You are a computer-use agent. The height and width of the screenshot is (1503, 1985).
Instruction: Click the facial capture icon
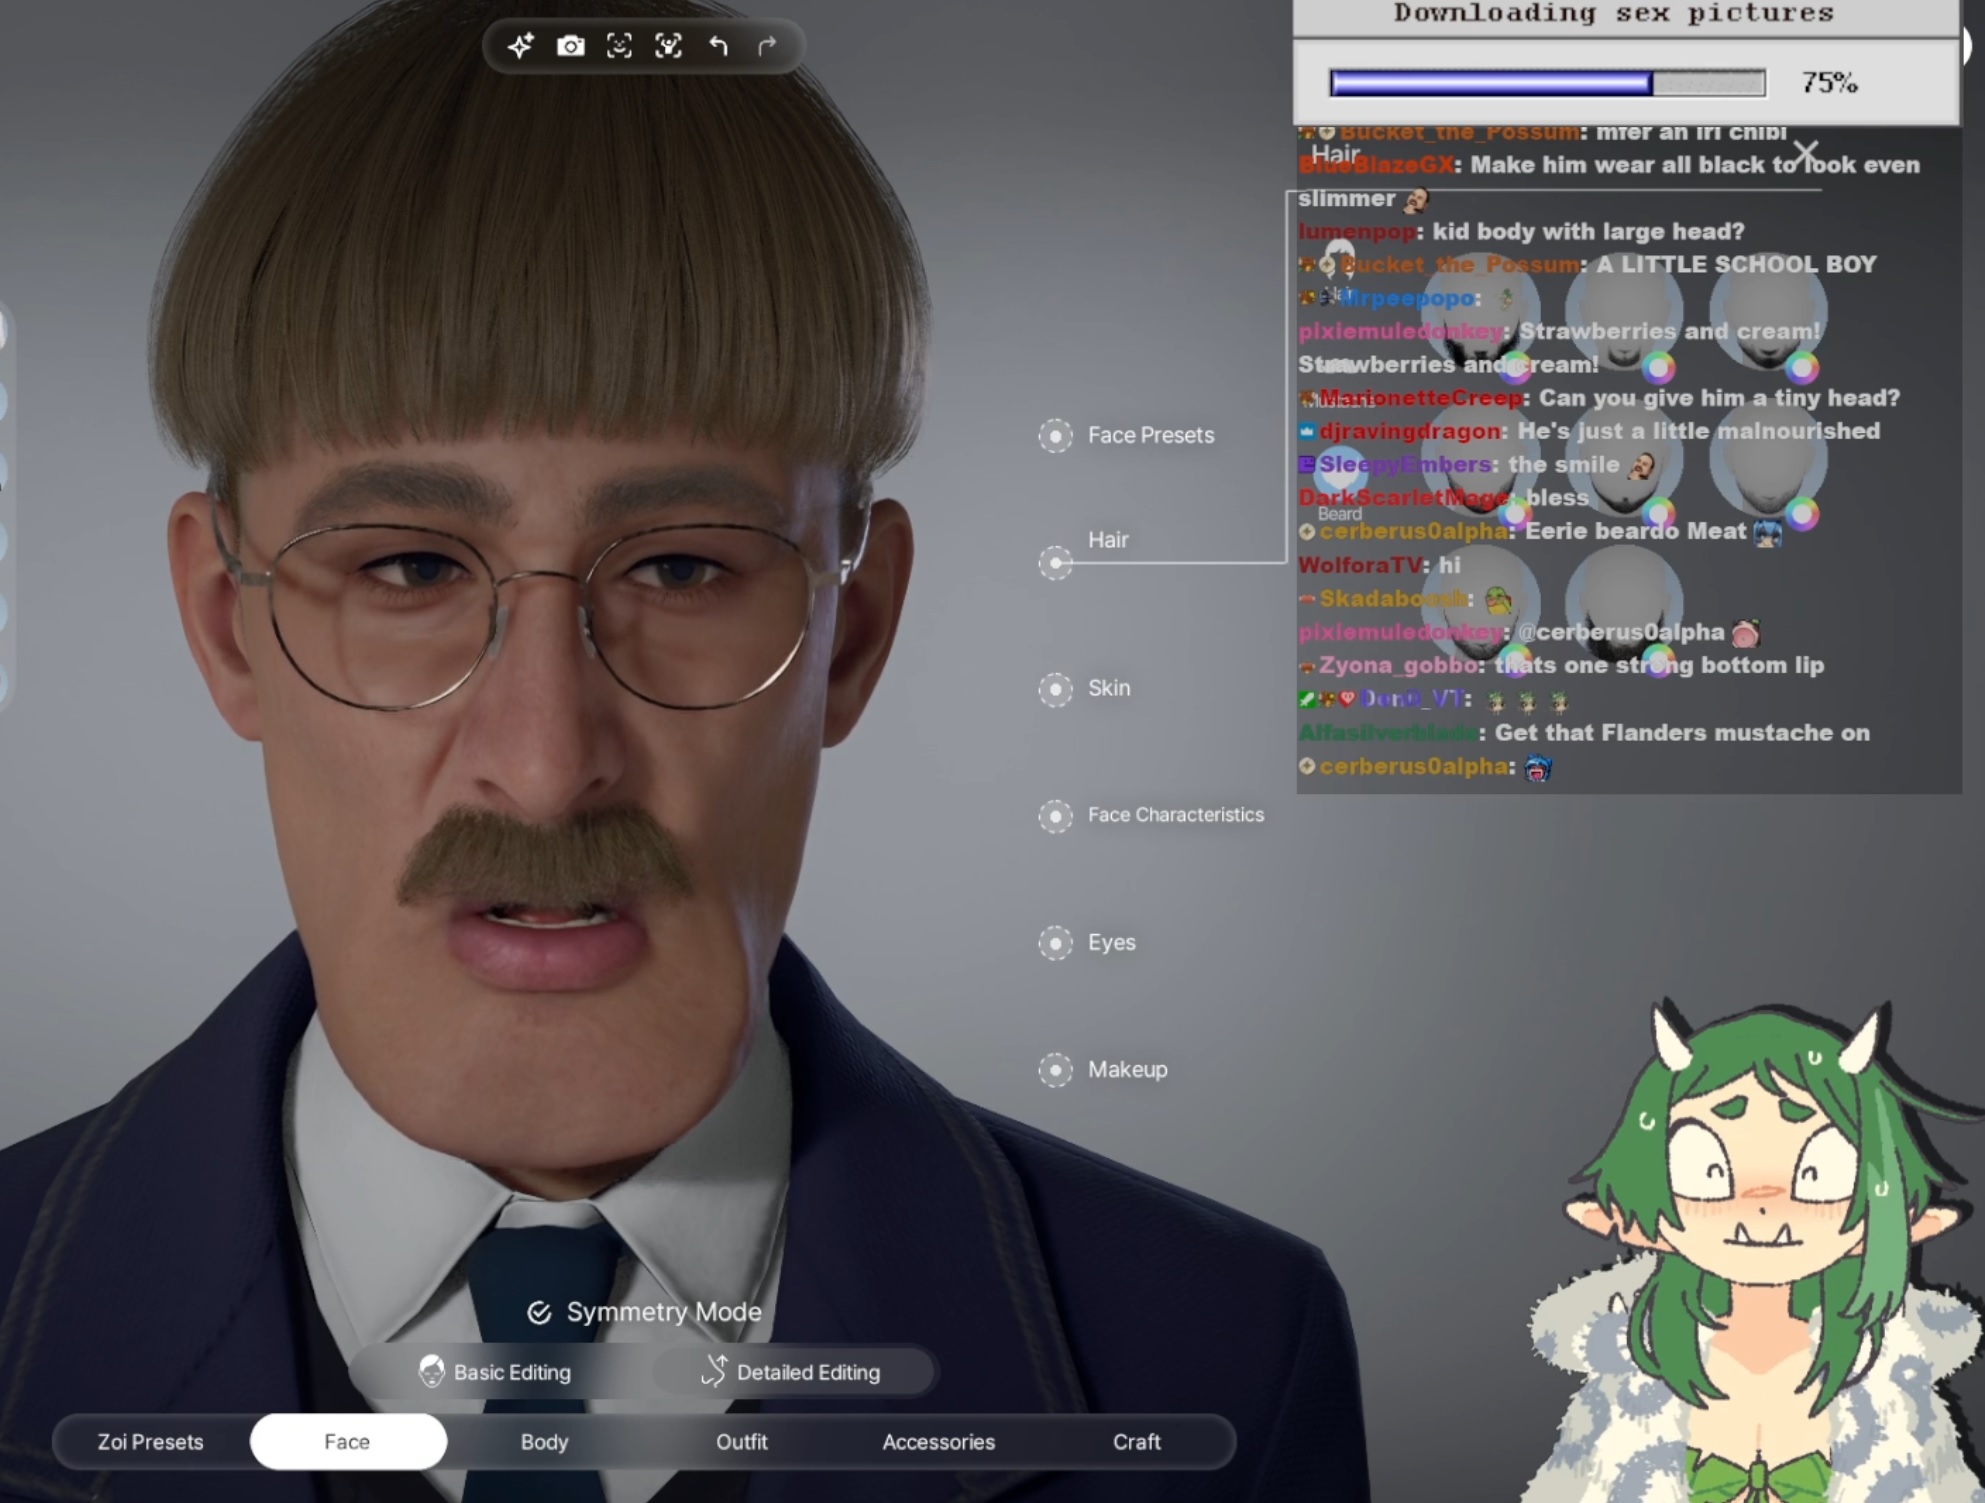619,46
